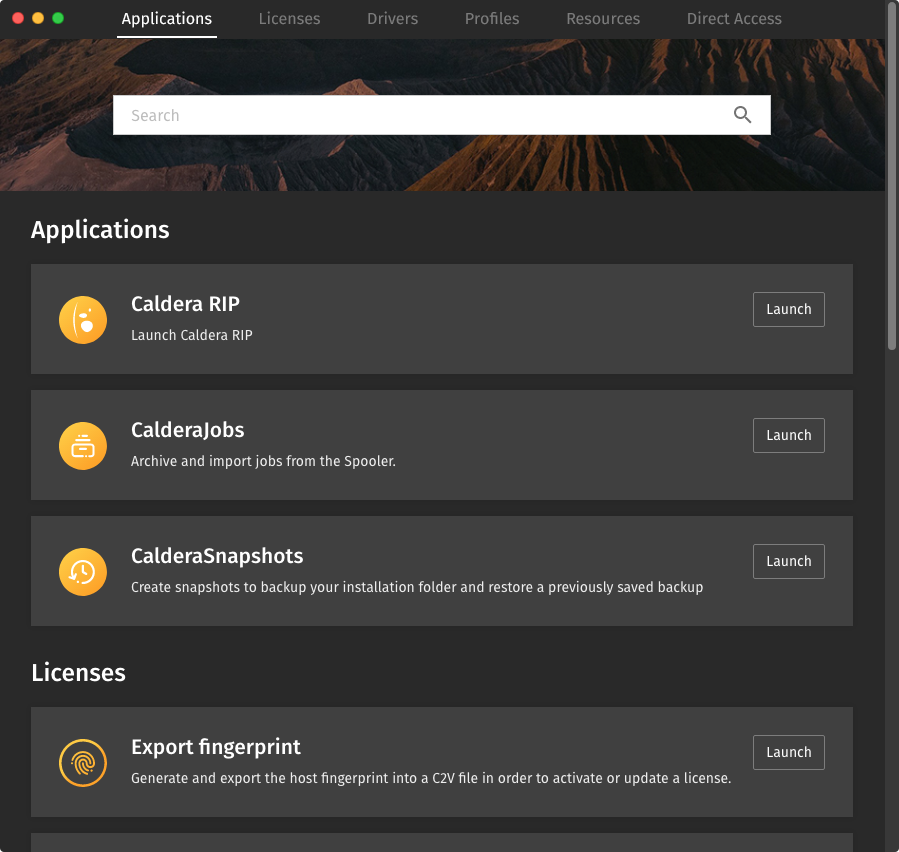This screenshot has width=899, height=852.
Task: Click the vertical scrollbar thumb
Action: coord(892,175)
